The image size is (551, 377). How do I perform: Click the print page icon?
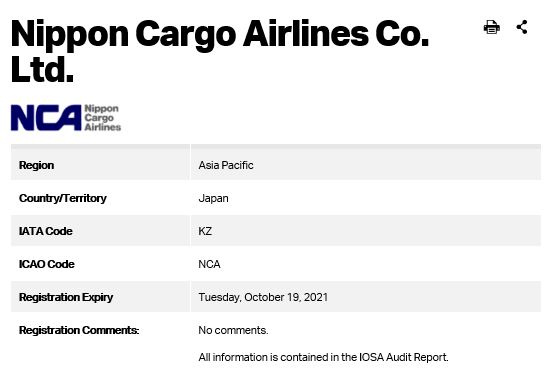[492, 27]
